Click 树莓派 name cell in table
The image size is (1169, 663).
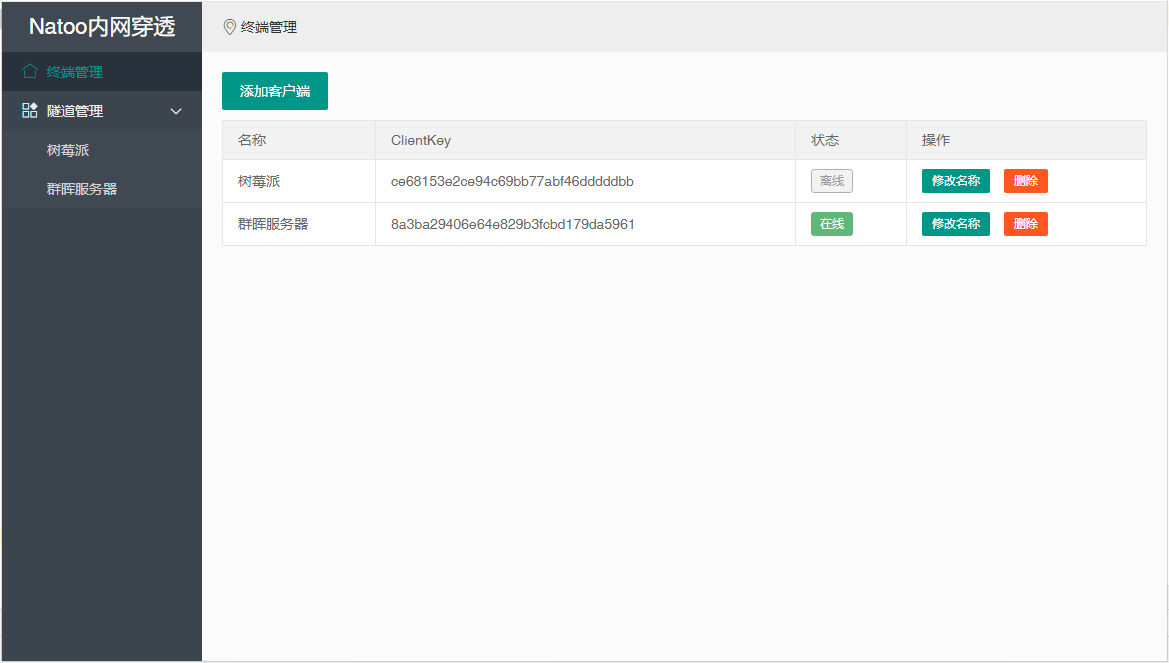tap(299, 181)
